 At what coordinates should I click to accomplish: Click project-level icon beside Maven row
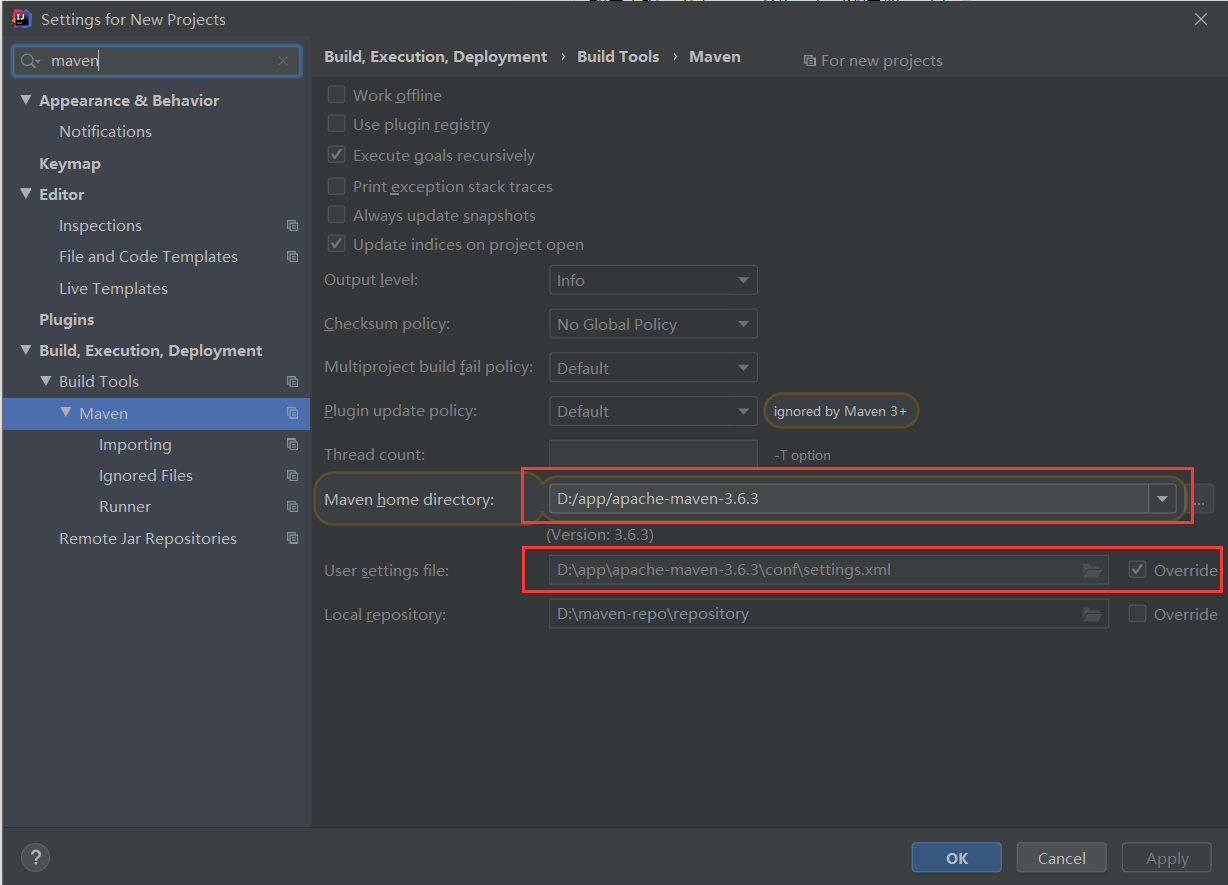pos(292,413)
